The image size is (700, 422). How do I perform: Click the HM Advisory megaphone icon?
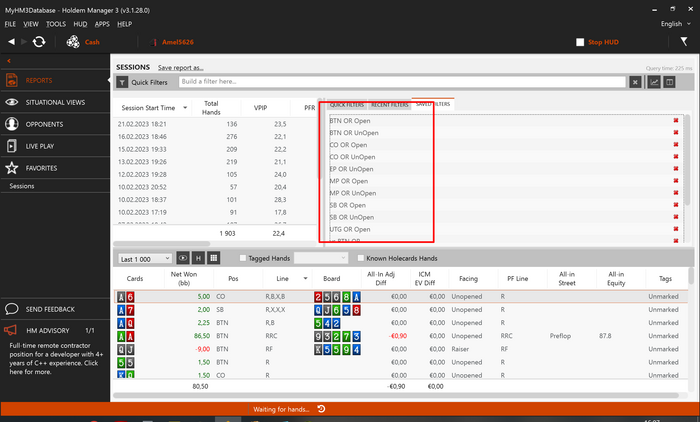[x=11, y=330]
